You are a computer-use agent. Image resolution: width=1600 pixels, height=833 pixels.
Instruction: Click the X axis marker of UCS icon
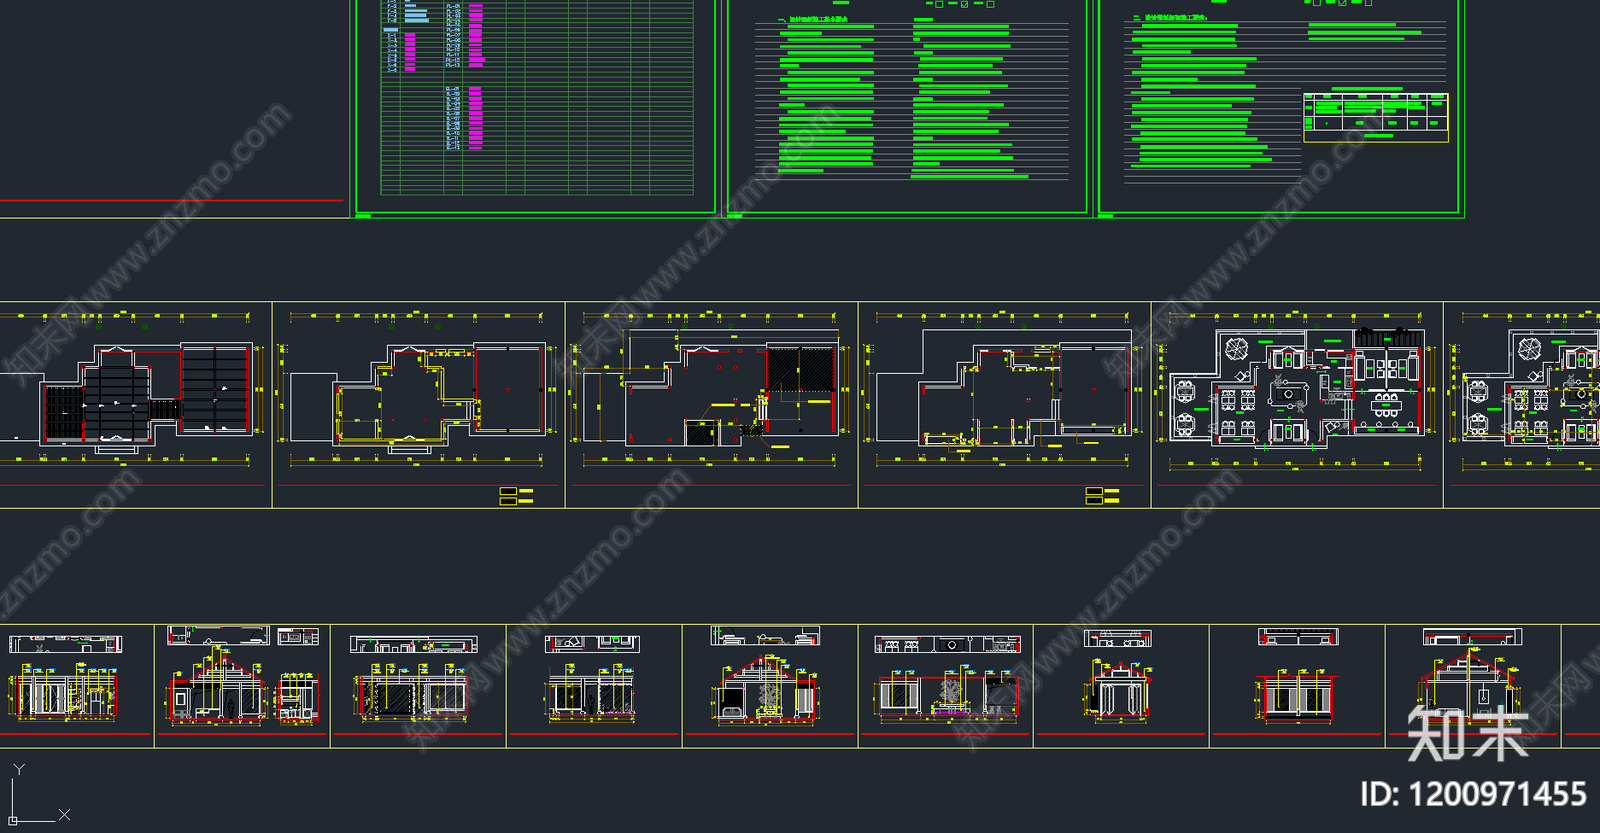[64, 815]
